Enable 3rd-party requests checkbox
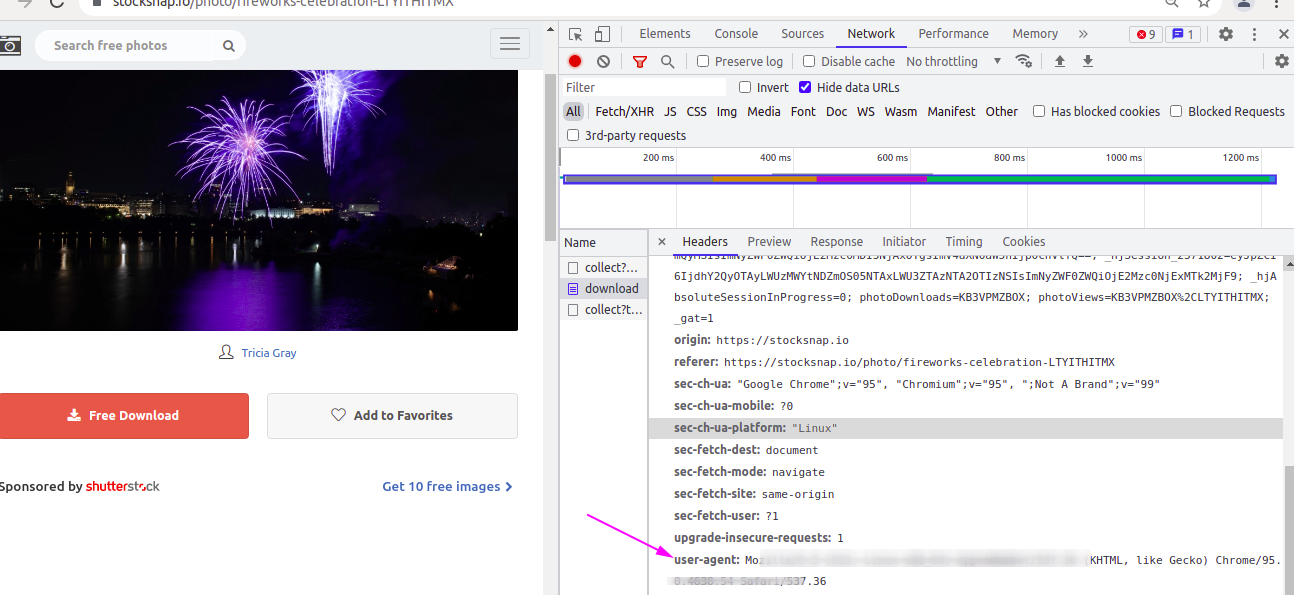 [573, 135]
